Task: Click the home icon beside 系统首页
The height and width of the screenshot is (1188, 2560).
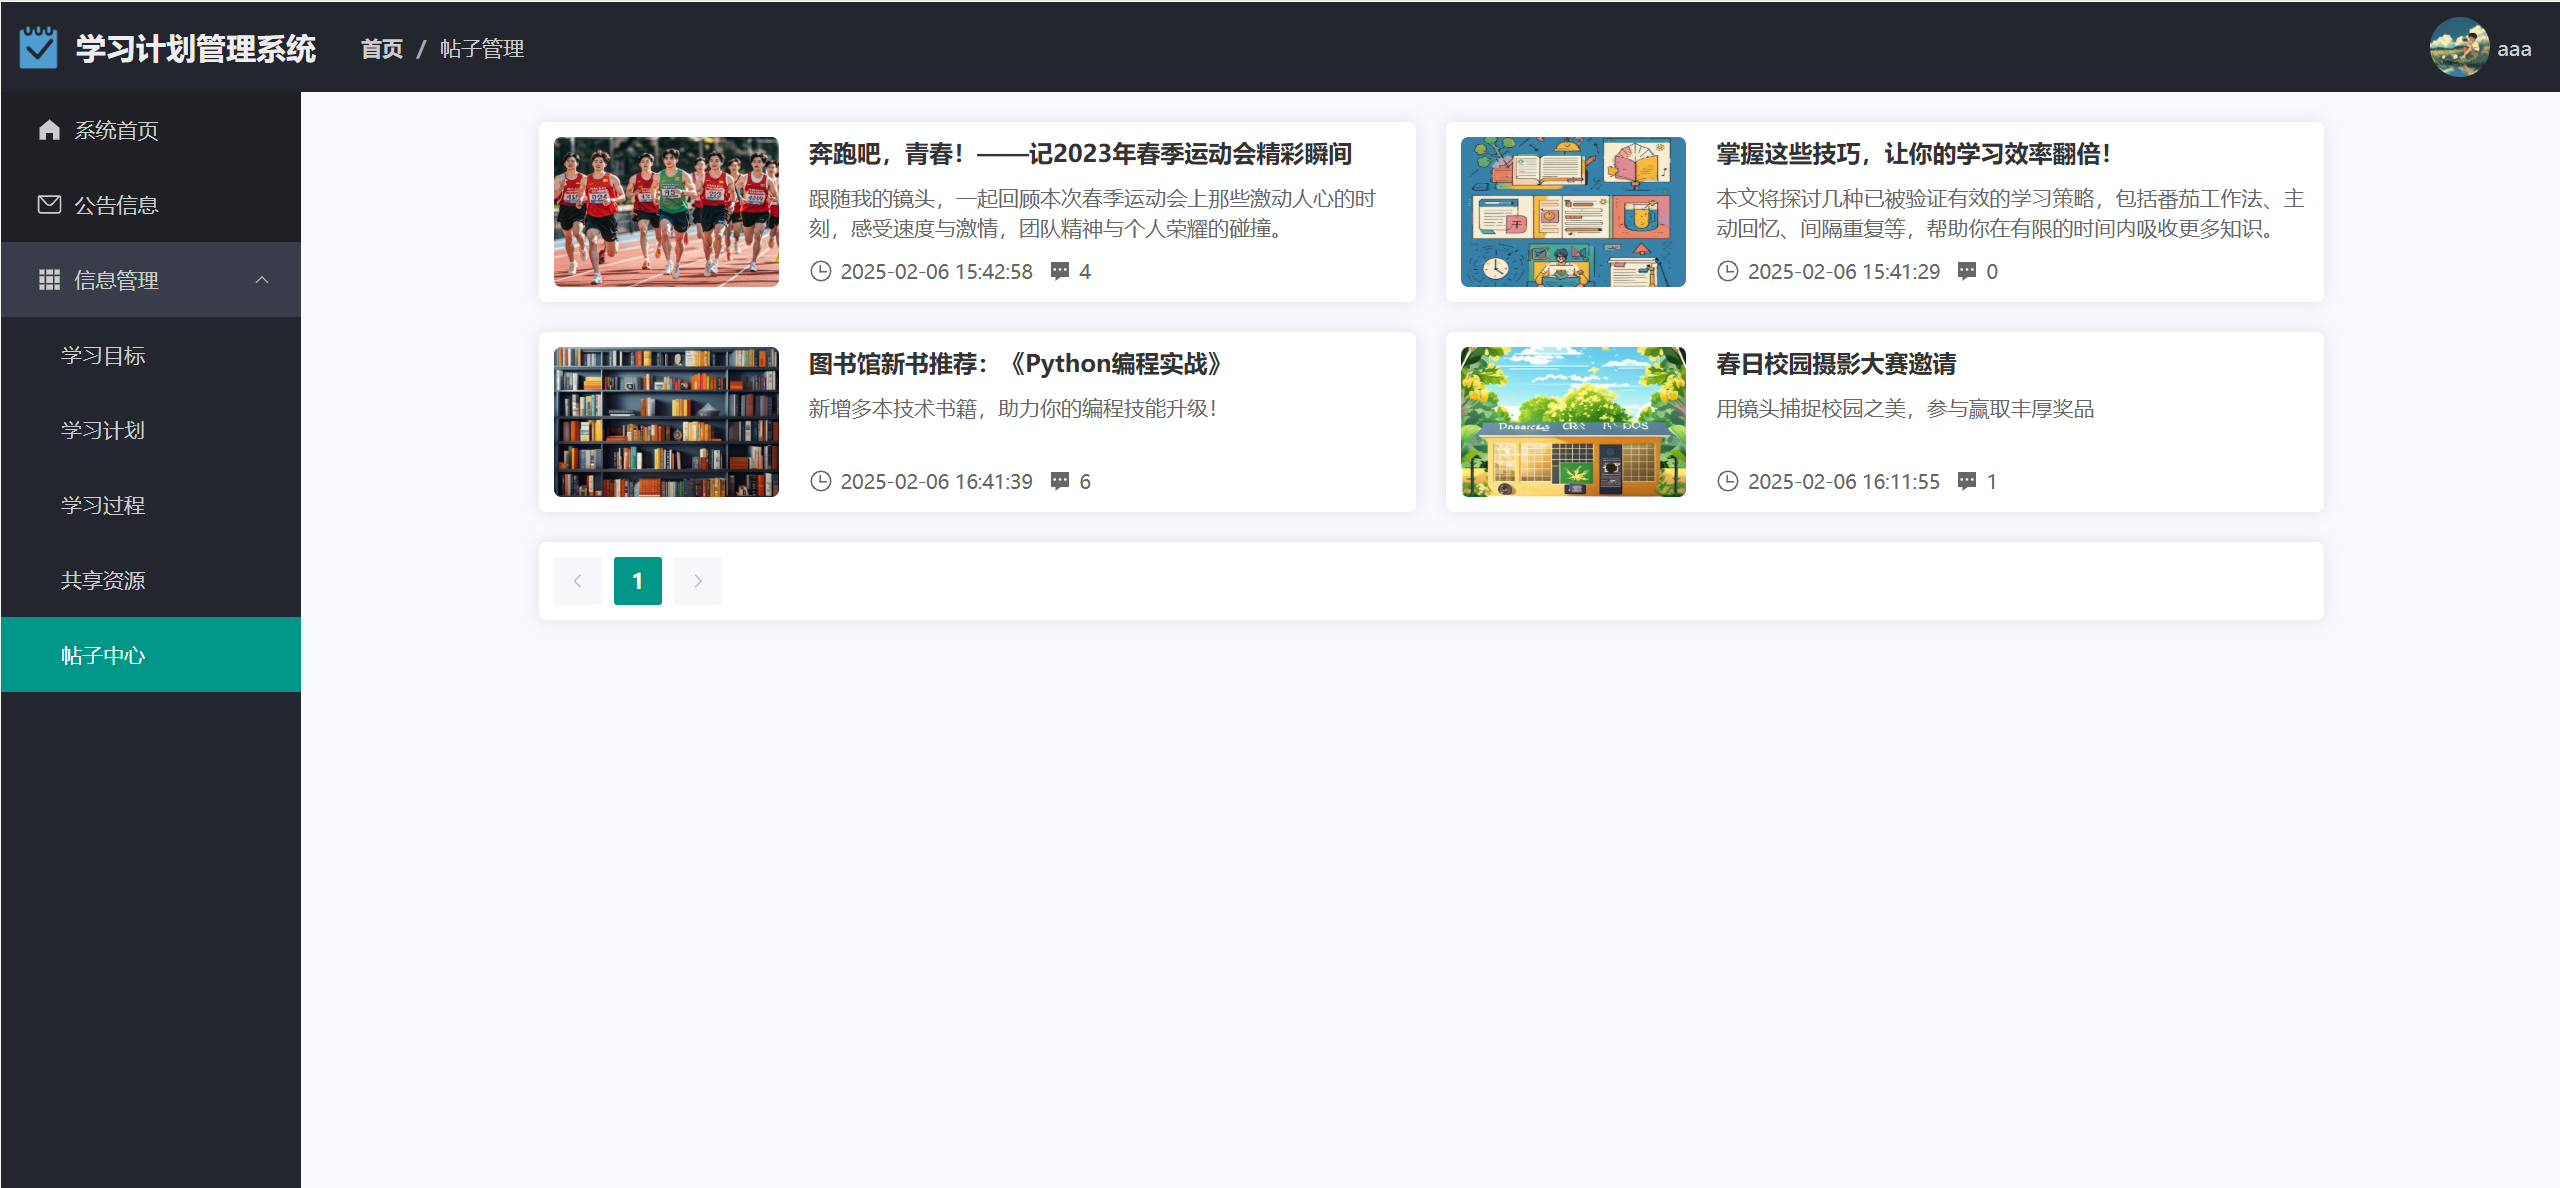Action: tap(49, 130)
